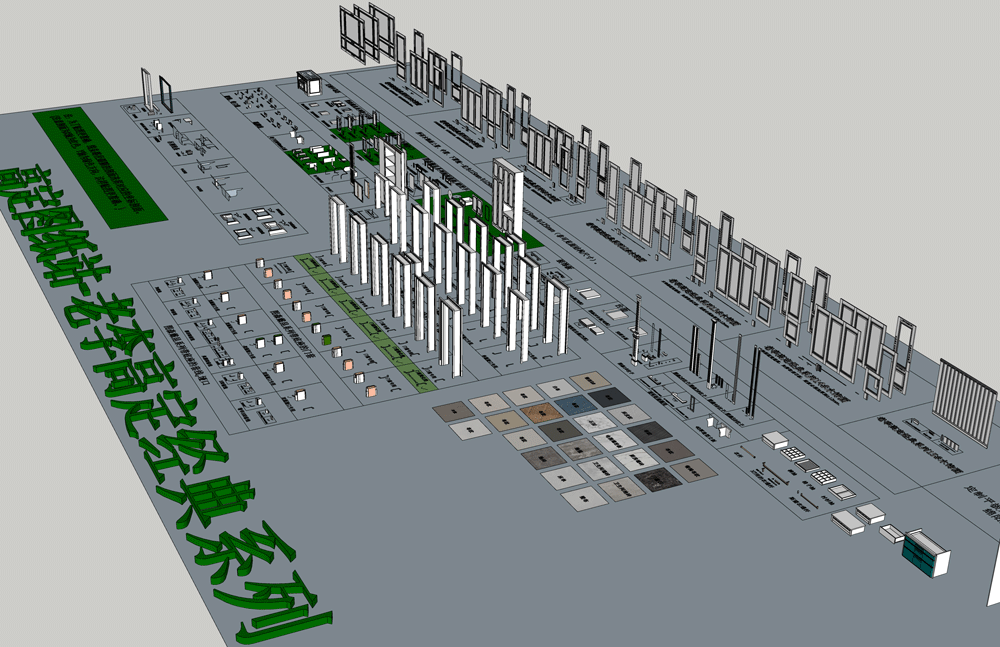
Task: Select the teal drawer cabinet model
Action: (x=926, y=553)
